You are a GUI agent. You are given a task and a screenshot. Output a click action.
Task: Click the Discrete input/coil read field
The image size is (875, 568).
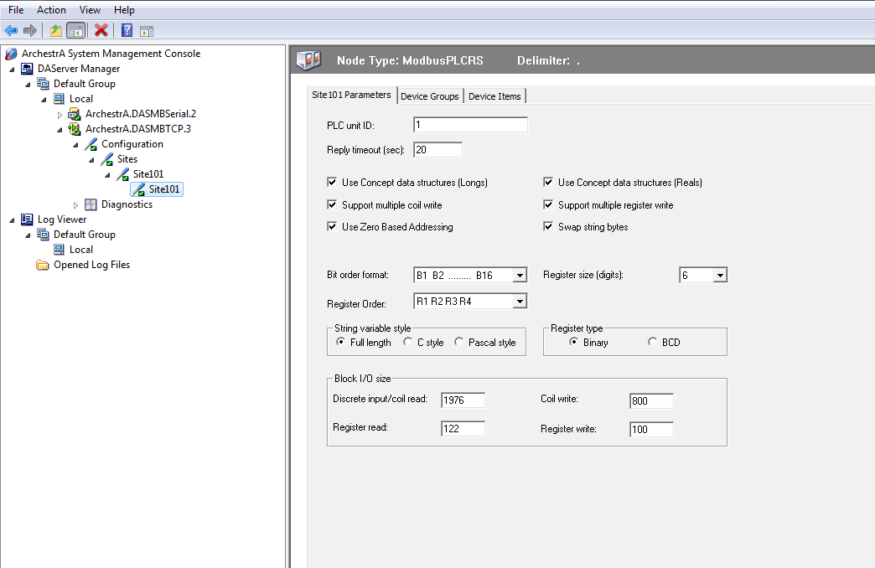click(463, 400)
